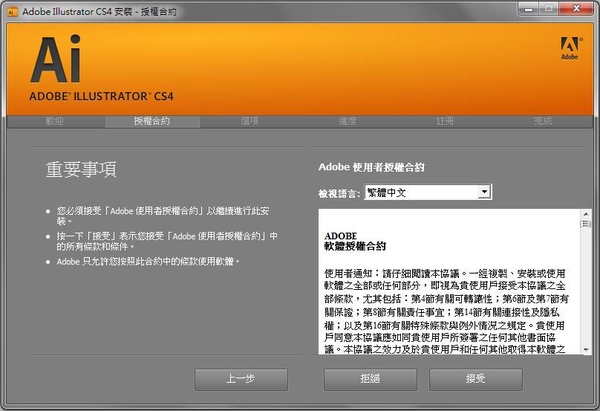Image resolution: width=600 pixels, height=411 pixels.
Task: Click the 接受 (Accept) button
Action: coord(476,379)
